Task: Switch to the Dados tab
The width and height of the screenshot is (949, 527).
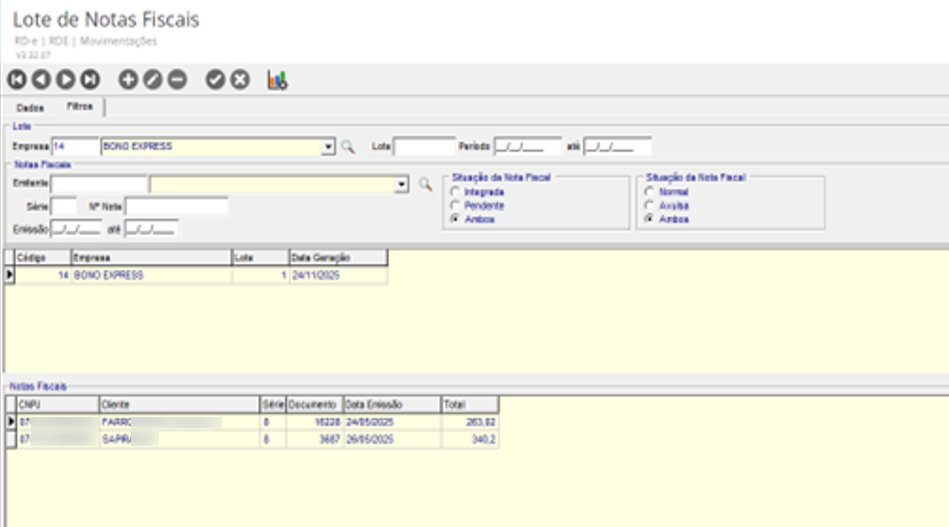Action: [x=30, y=108]
